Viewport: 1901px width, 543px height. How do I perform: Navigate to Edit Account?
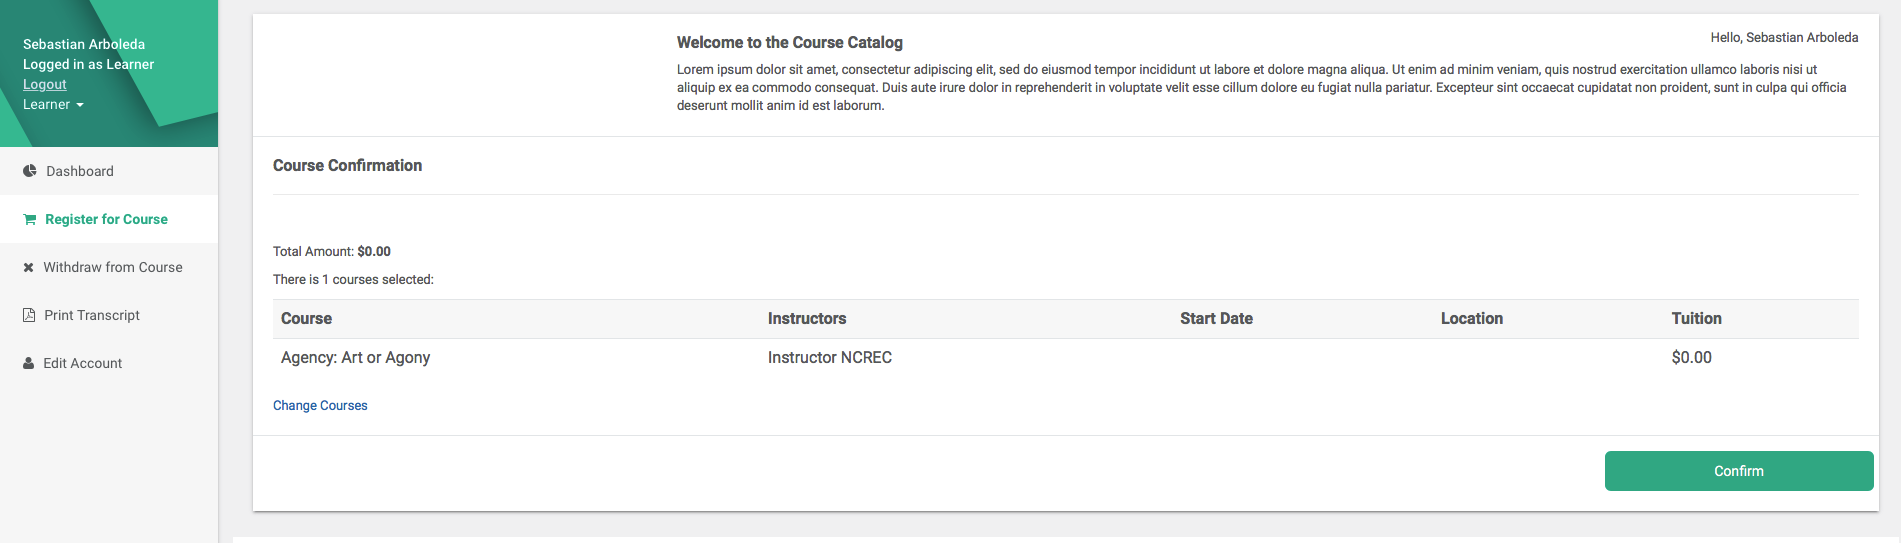83,363
